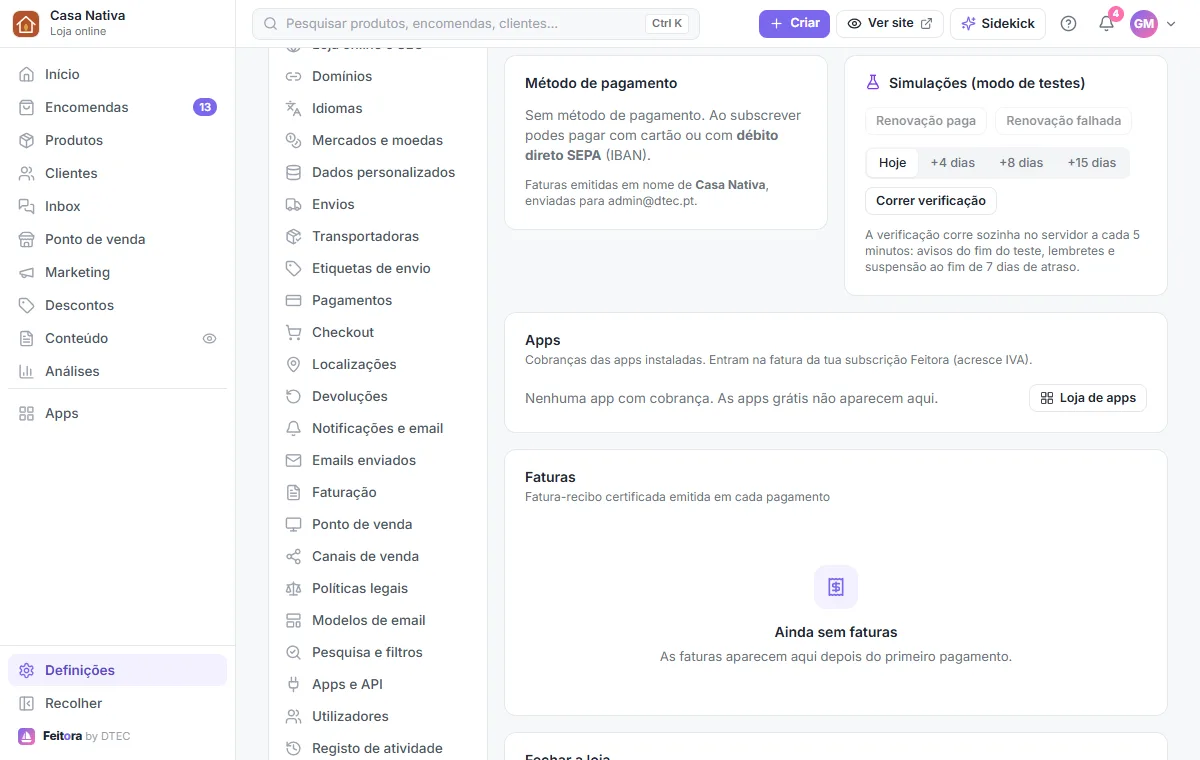Click the Envios truck icon
The width and height of the screenshot is (1200, 760).
tap(294, 204)
